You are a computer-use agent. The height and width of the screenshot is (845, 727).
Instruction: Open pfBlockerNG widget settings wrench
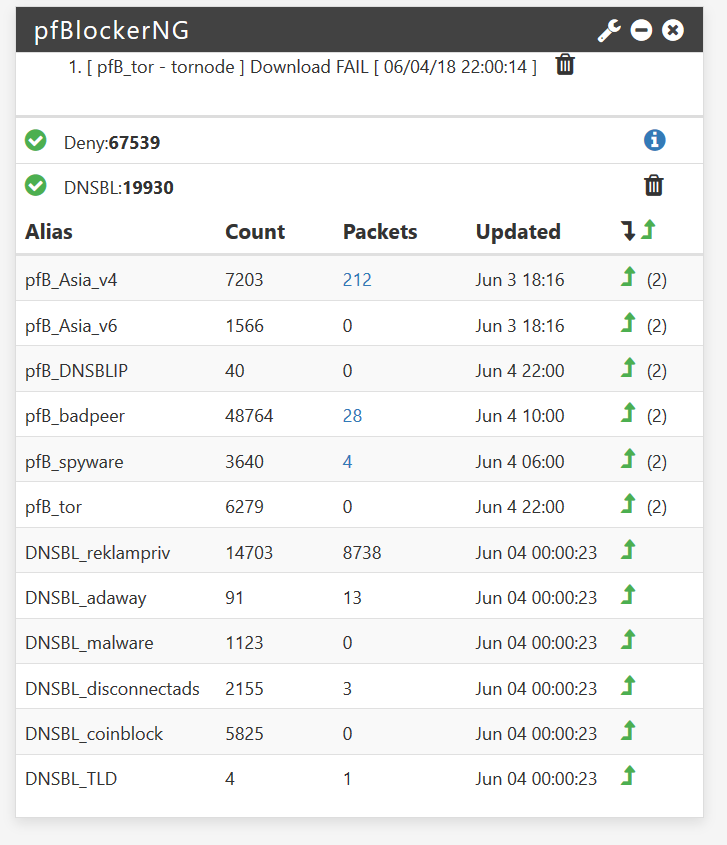(609, 30)
